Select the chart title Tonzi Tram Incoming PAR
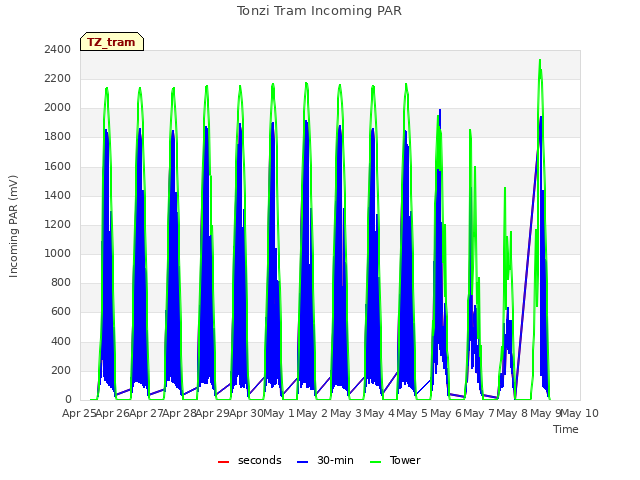This screenshot has width=640, height=480. pos(319,11)
